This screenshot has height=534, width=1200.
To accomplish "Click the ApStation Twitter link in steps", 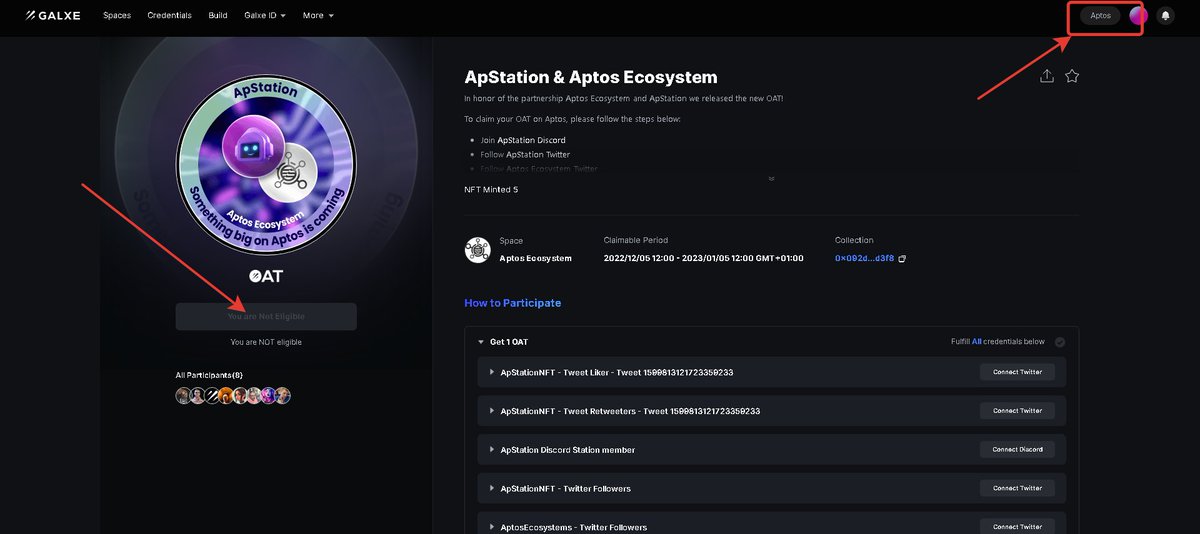I will (x=538, y=154).
